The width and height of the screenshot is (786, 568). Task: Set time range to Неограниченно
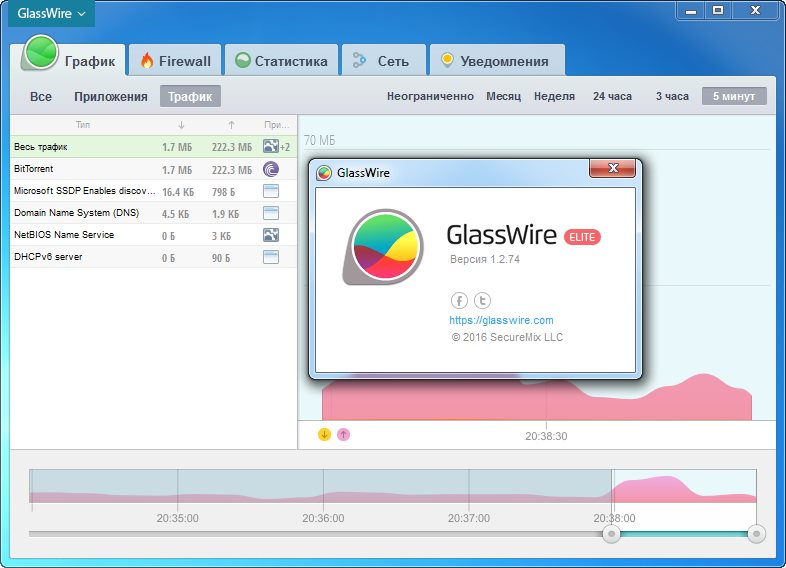[x=430, y=96]
